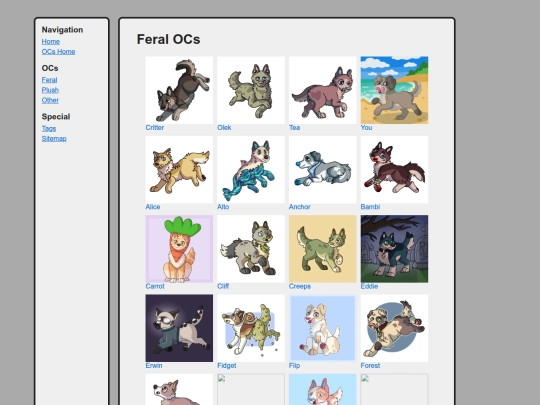Open the Tags page link
This screenshot has width=540, height=405.
coord(49,128)
